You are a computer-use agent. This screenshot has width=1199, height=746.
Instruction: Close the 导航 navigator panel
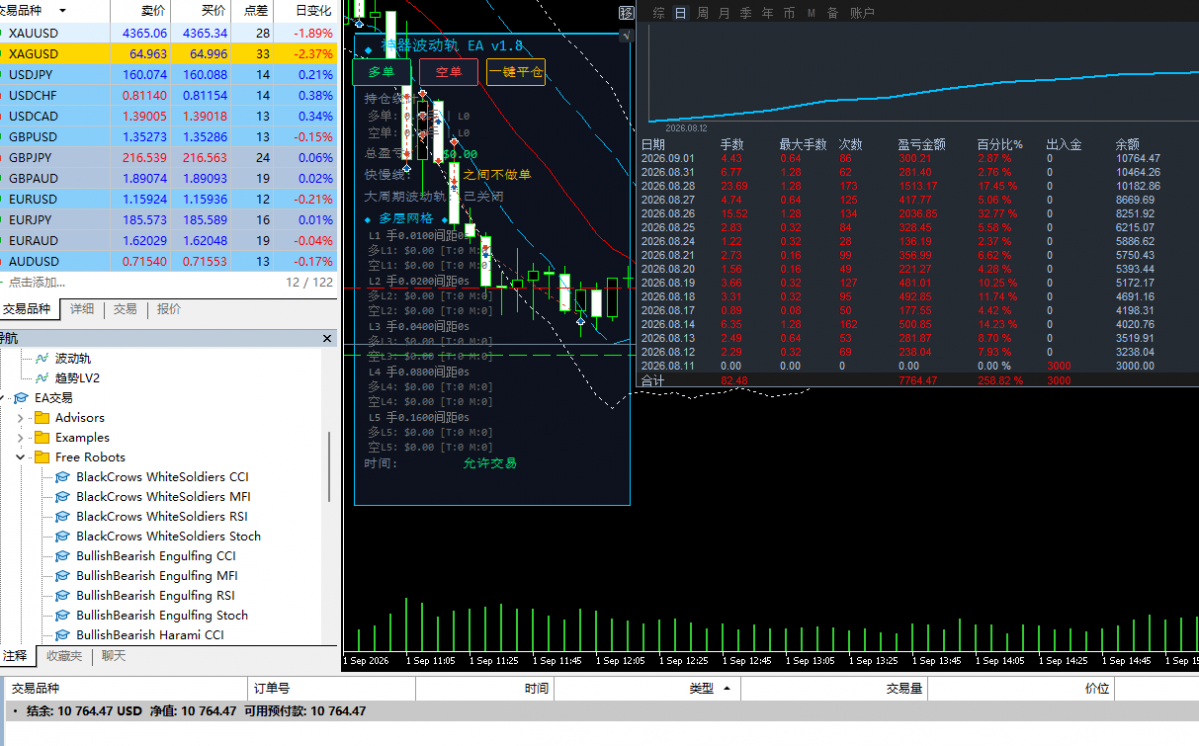click(x=327, y=338)
